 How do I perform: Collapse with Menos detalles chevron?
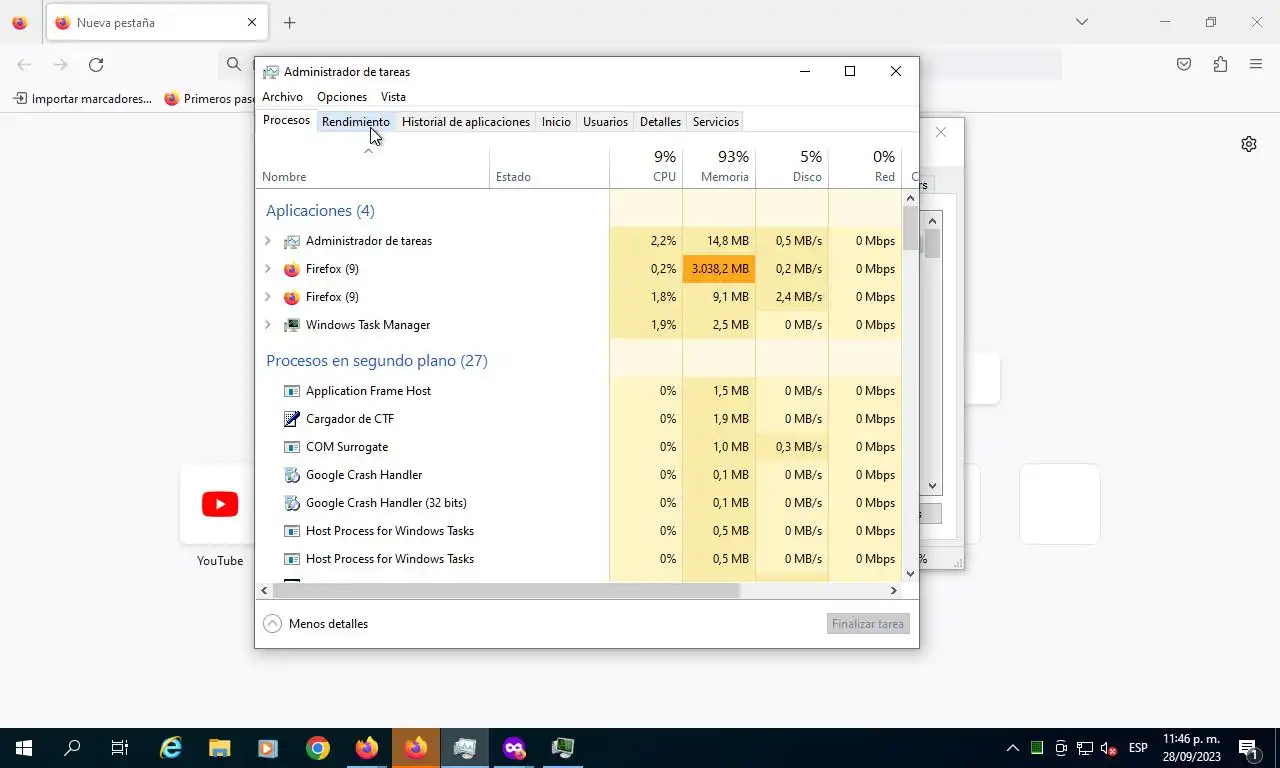pos(272,624)
